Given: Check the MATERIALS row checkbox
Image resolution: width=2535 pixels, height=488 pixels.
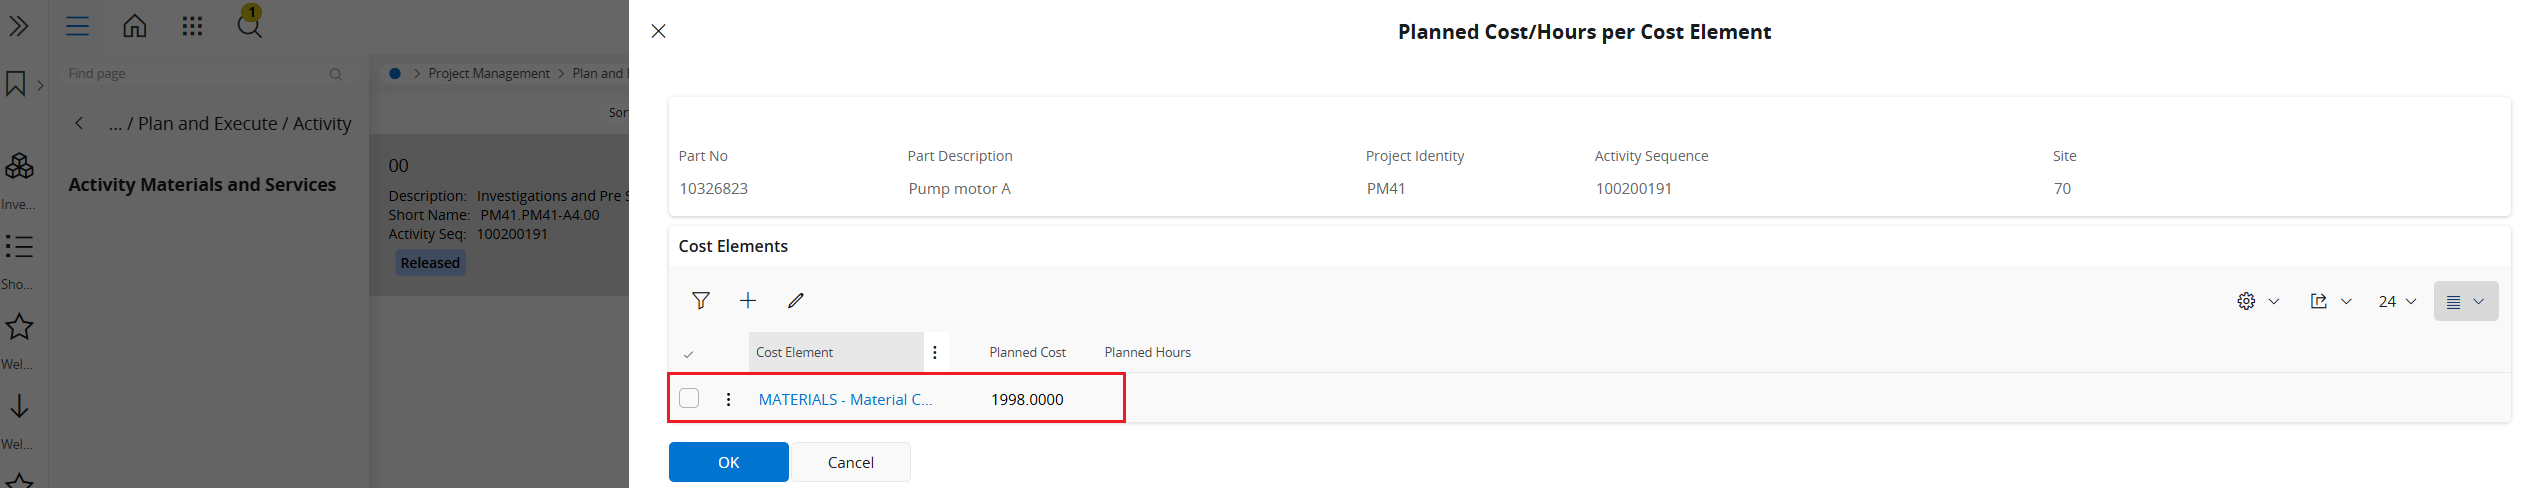Looking at the screenshot, I should click(x=689, y=398).
